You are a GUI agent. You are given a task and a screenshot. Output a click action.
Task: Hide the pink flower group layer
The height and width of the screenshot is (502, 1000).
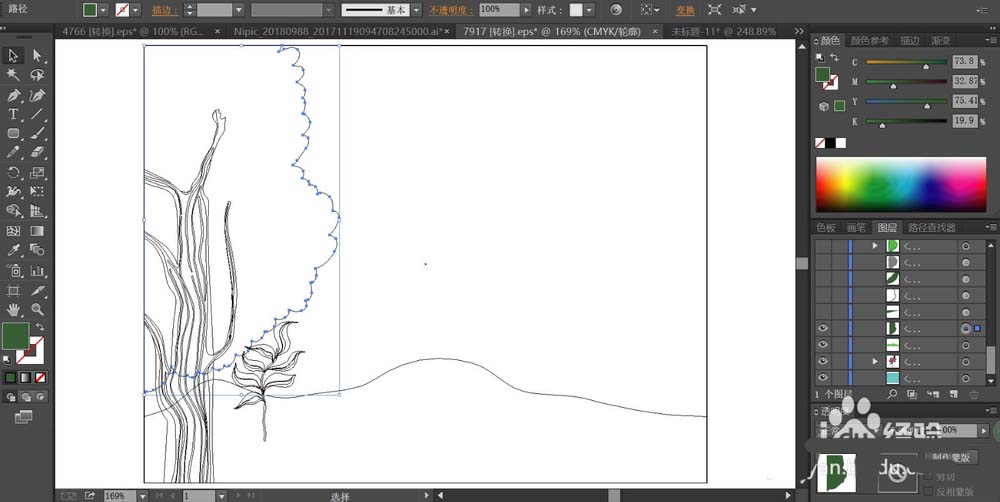pyautogui.click(x=823, y=362)
